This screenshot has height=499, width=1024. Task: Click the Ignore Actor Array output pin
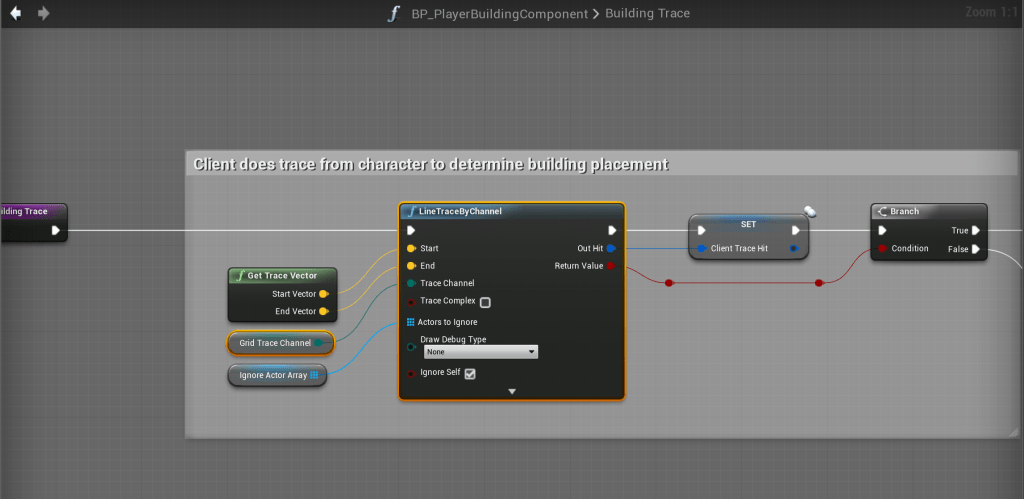[x=314, y=376]
